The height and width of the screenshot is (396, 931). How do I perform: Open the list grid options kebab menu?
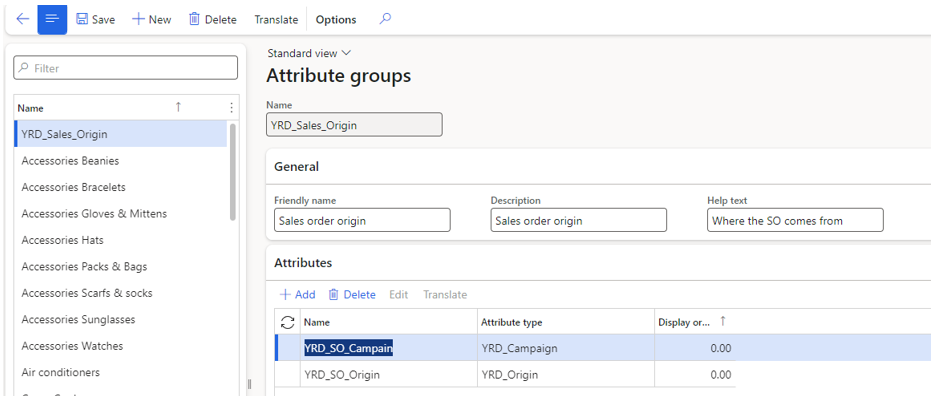tap(231, 107)
